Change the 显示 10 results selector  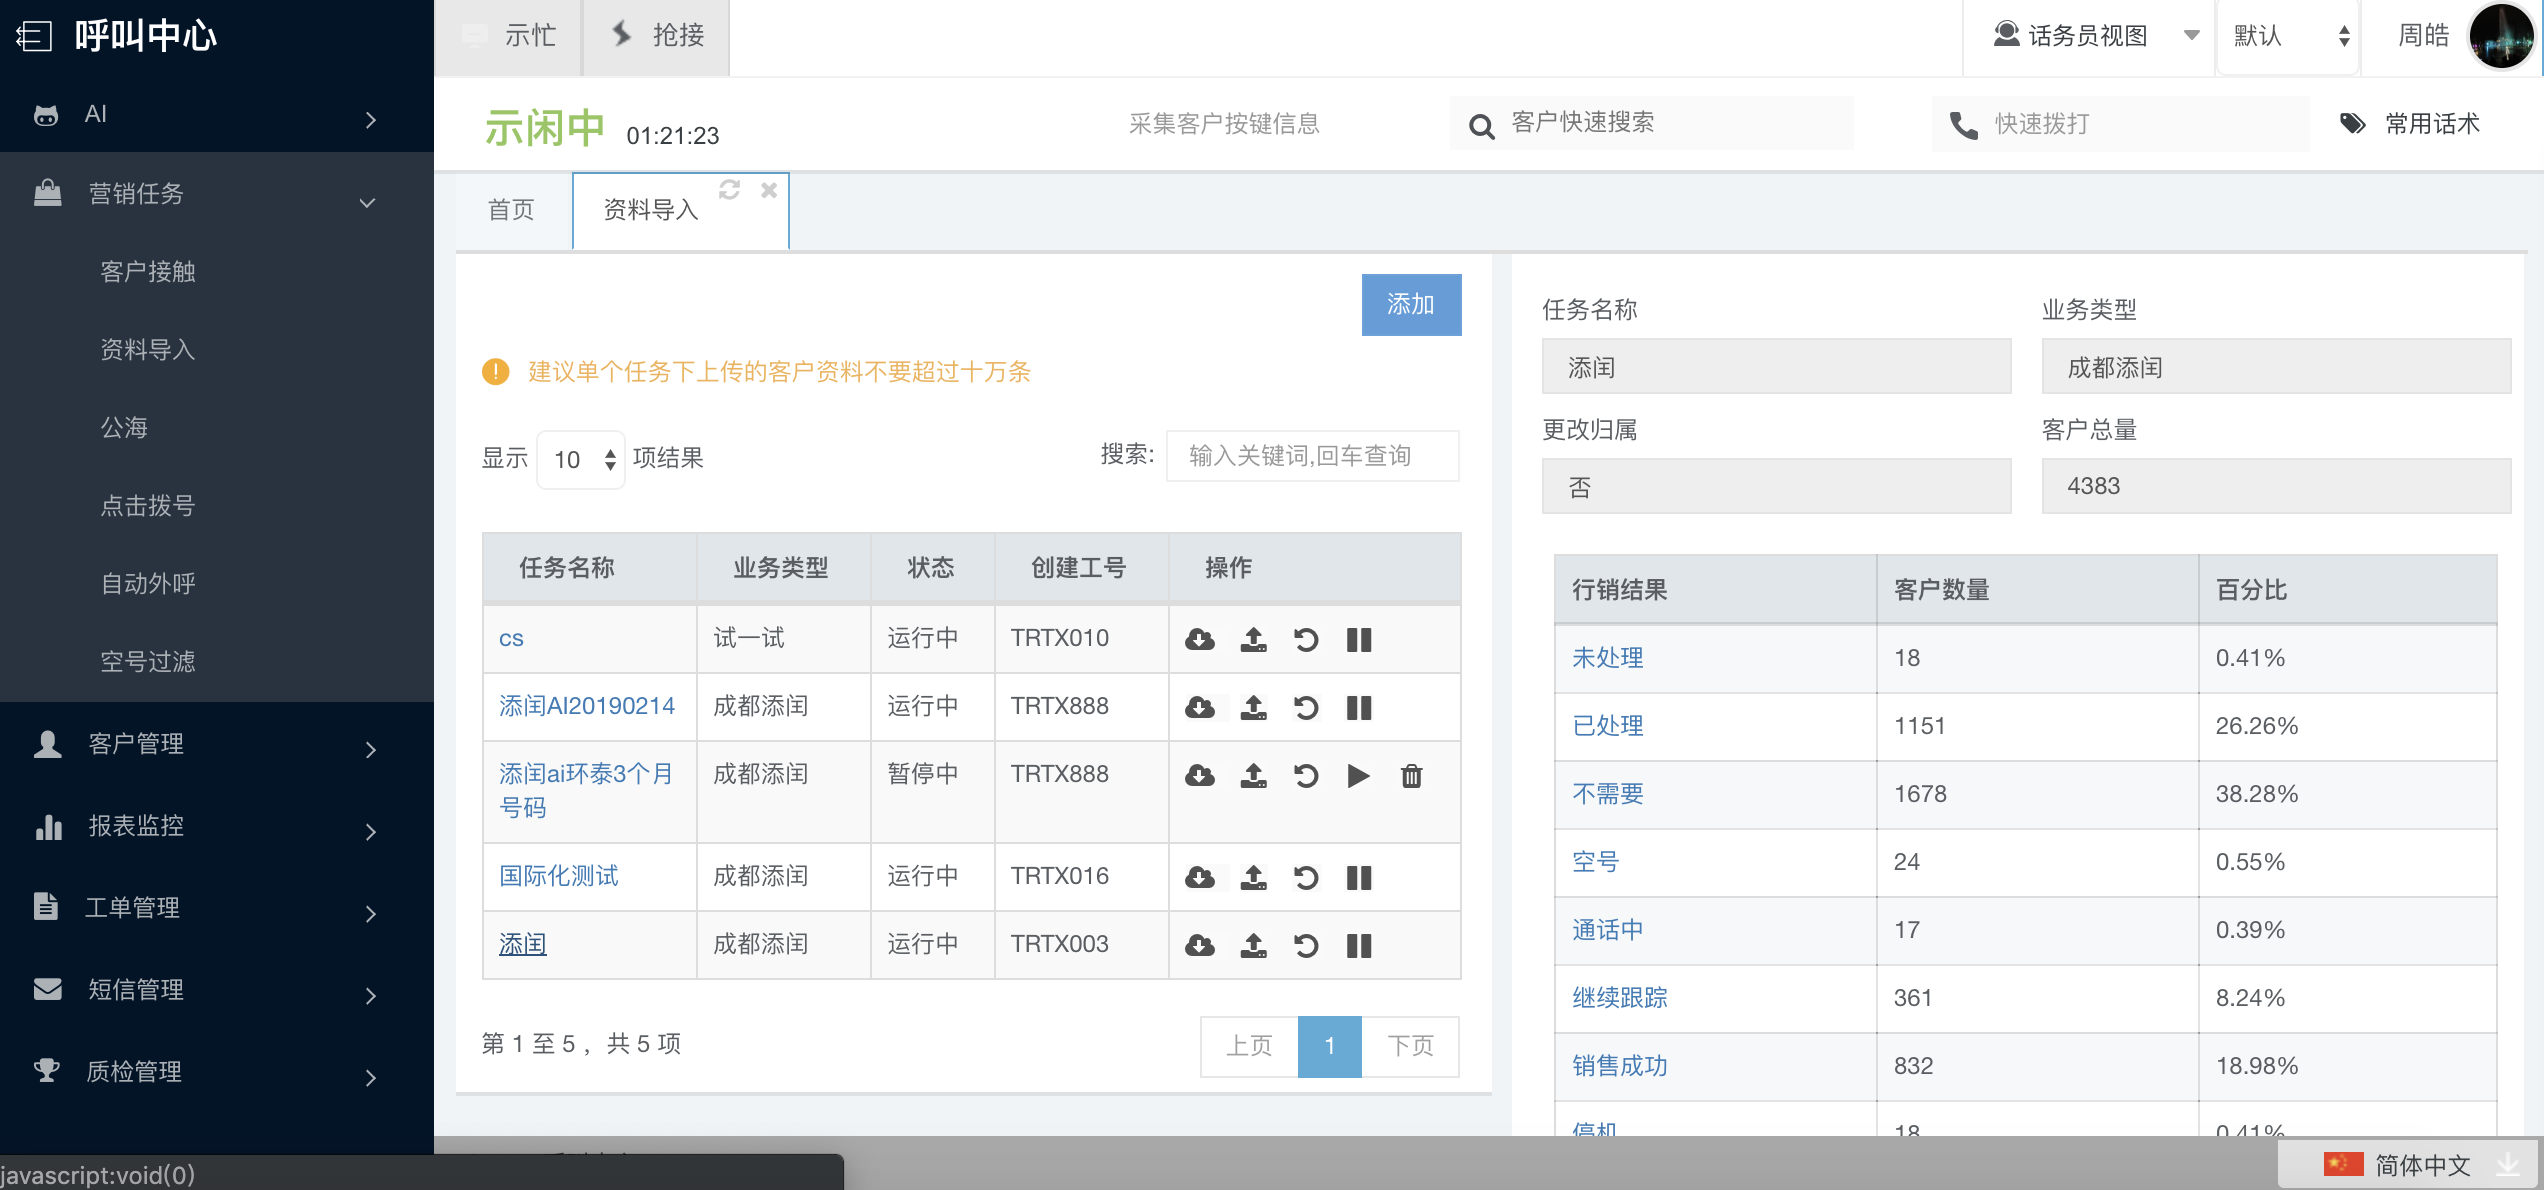pyautogui.click(x=581, y=459)
